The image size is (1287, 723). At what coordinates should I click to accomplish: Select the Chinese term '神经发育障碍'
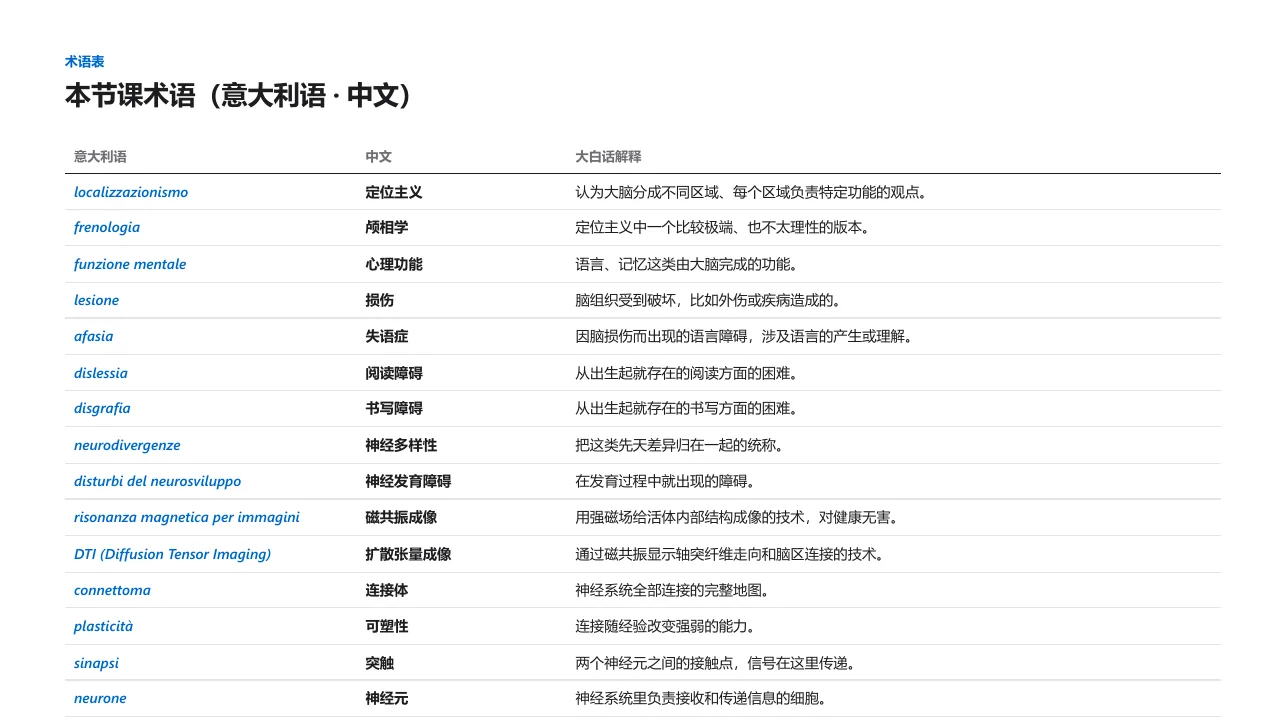click(408, 481)
